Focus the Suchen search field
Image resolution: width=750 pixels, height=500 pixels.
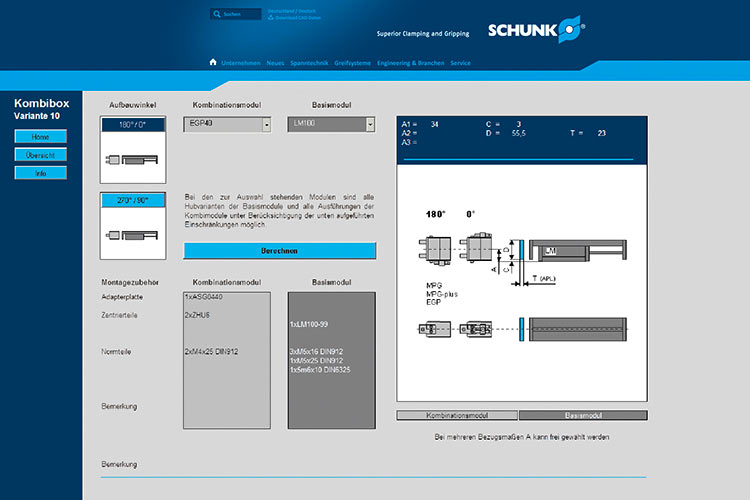(236, 14)
